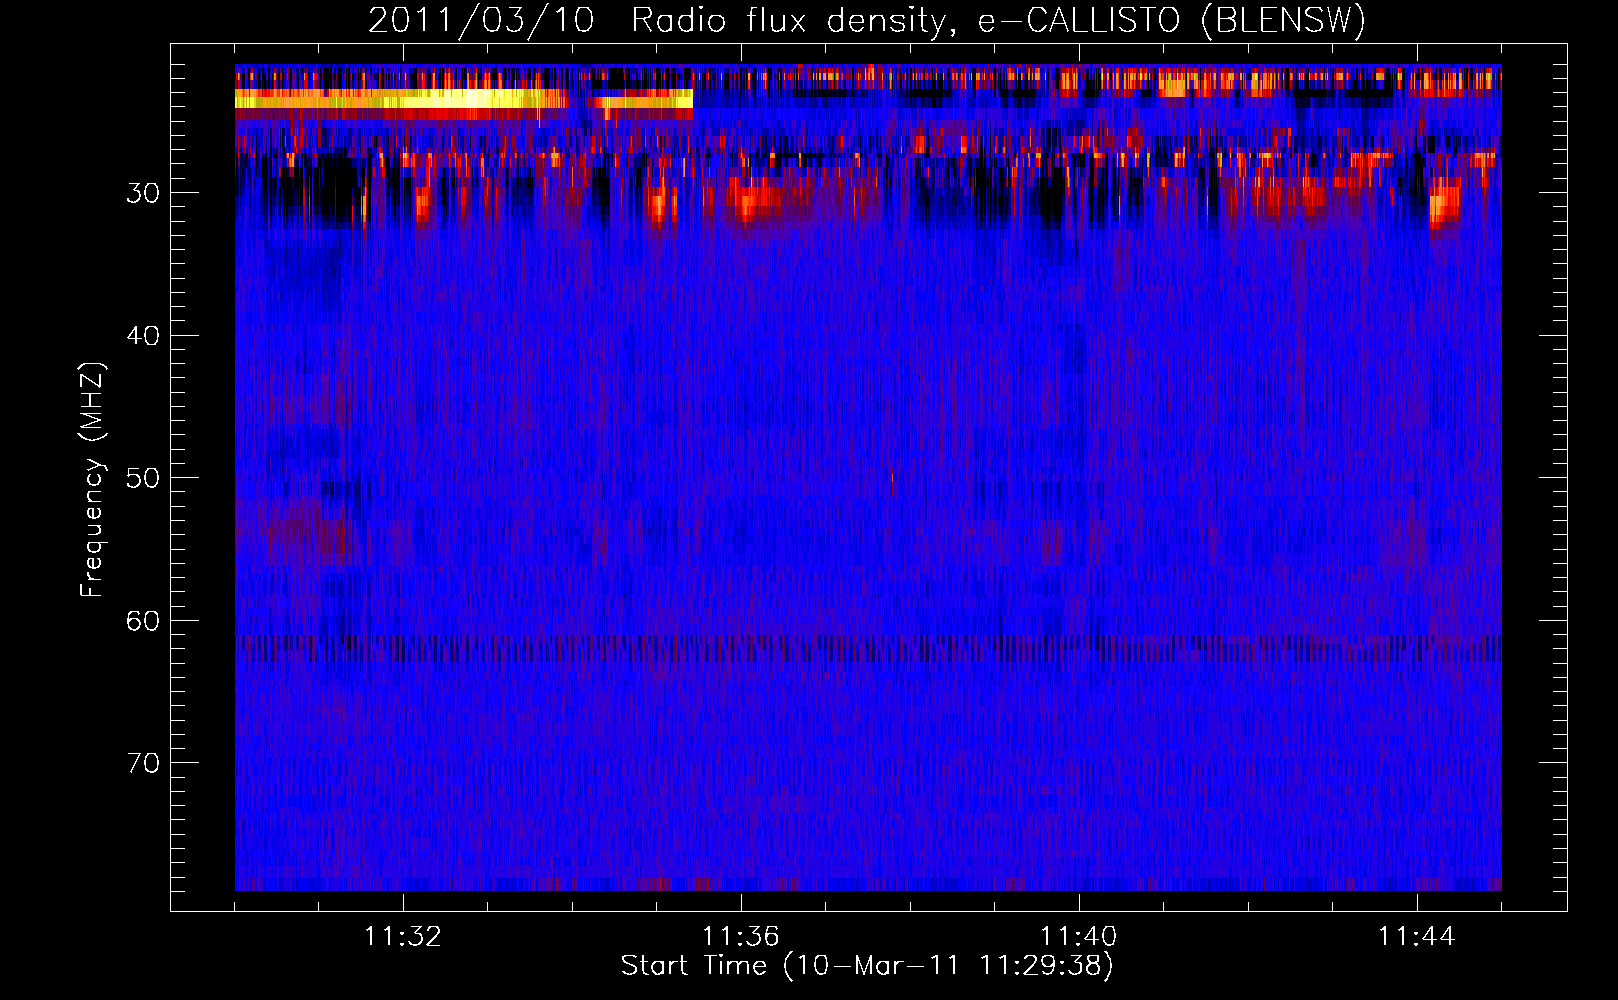
Task: Click the 30 MHz frequency label
Action: click(x=143, y=193)
